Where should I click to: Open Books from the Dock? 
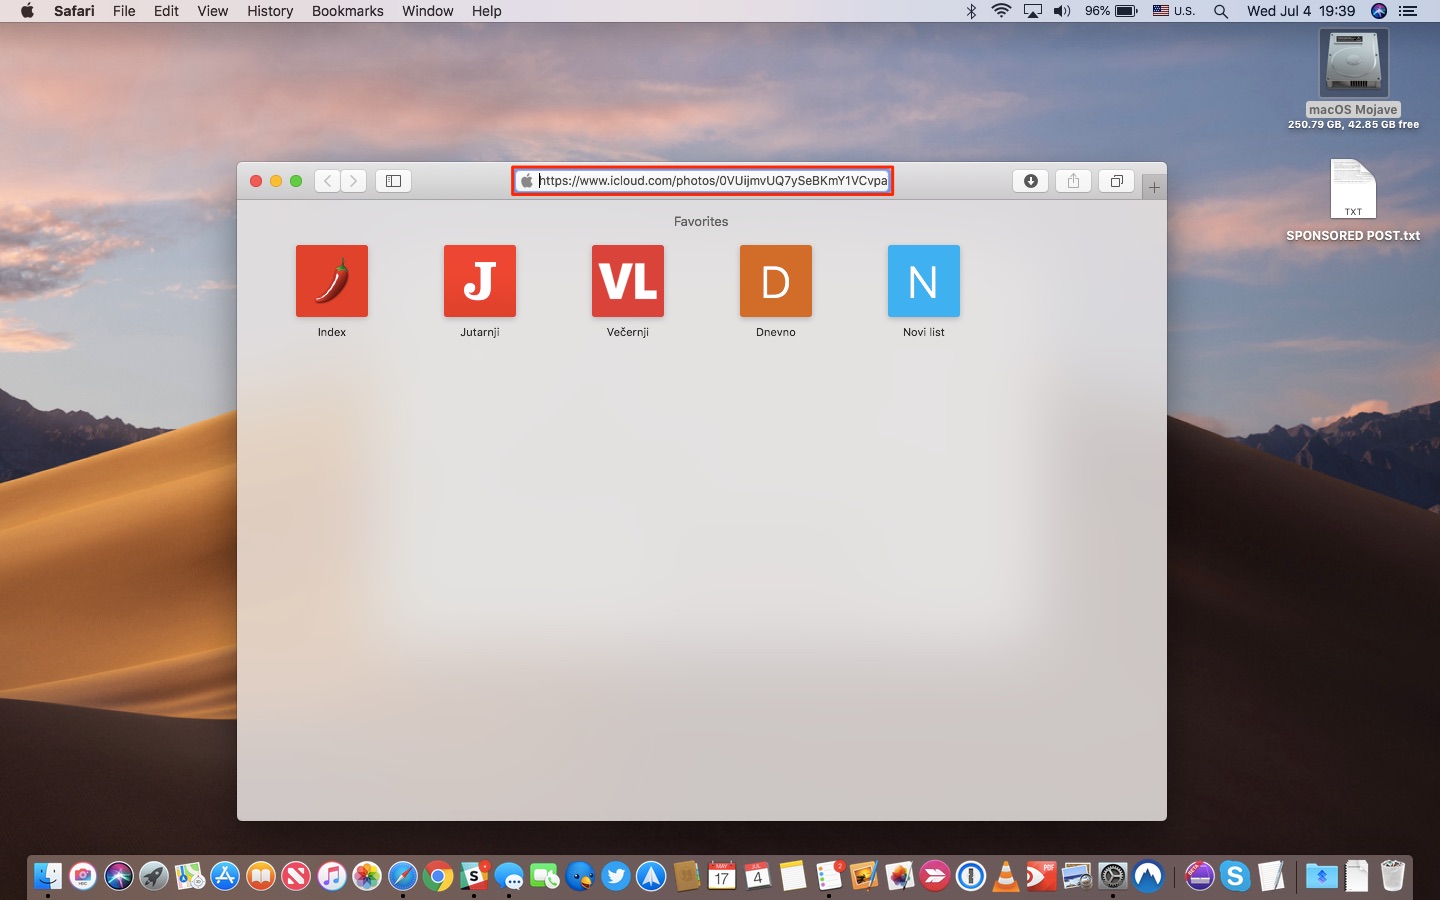(x=261, y=876)
